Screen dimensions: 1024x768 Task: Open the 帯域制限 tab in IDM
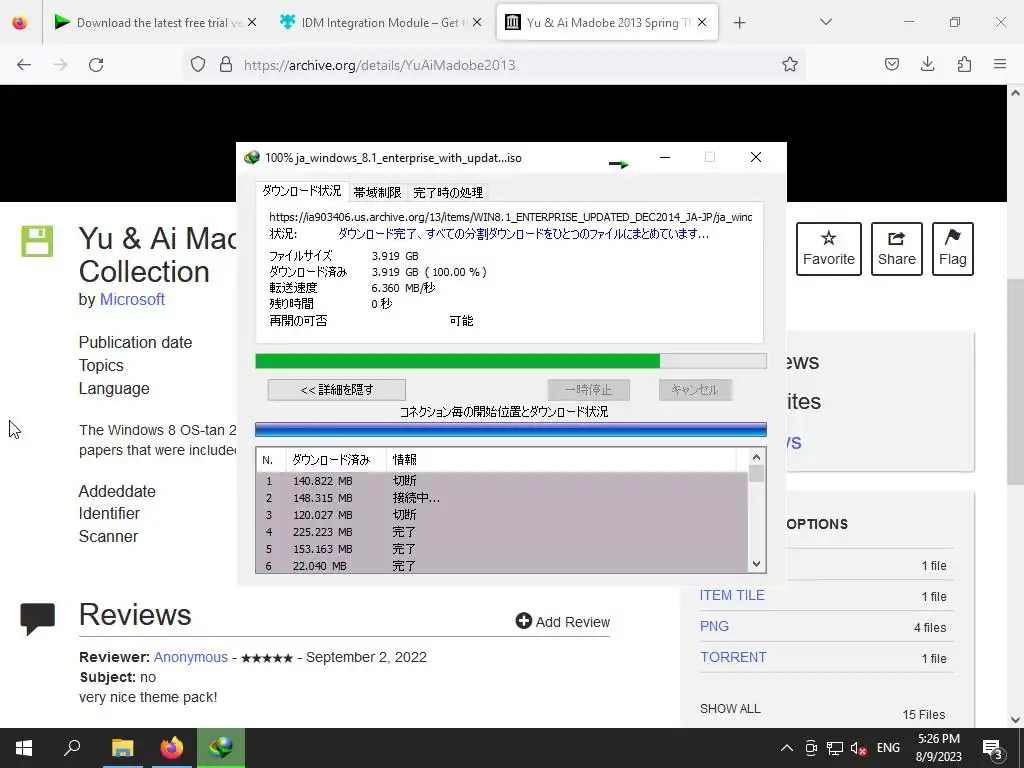pos(377,193)
